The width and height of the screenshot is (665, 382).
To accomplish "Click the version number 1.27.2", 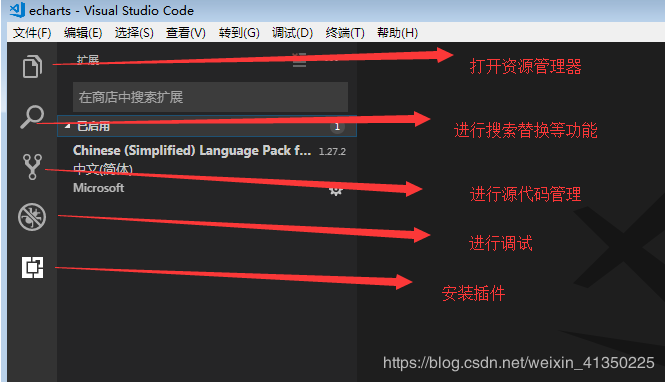I will pos(332,151).
